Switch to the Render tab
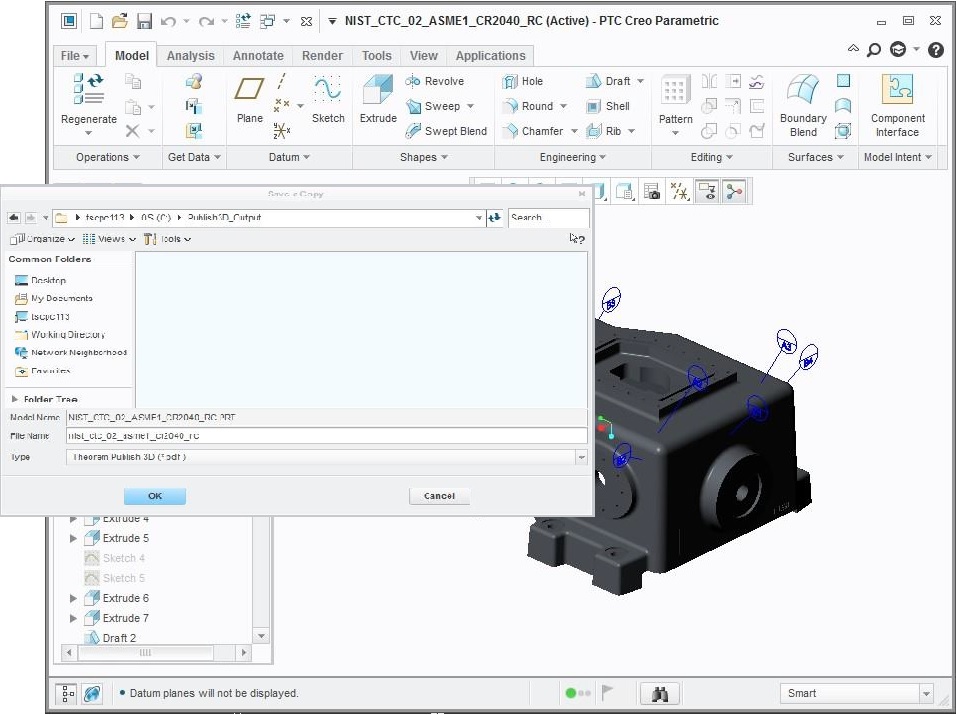The image size is (956, 715). [322, 55]
